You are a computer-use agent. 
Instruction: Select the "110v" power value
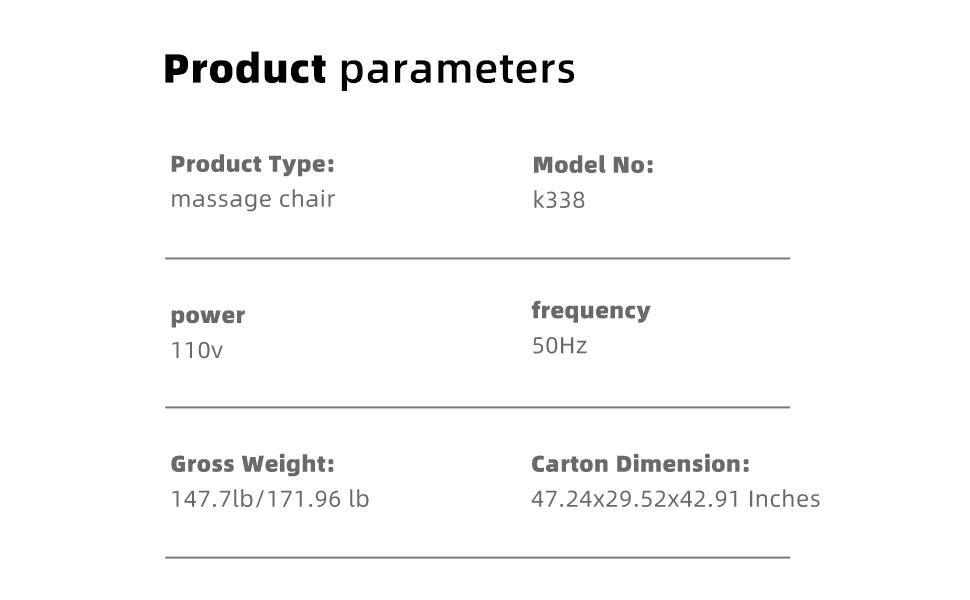coord(197,351)
